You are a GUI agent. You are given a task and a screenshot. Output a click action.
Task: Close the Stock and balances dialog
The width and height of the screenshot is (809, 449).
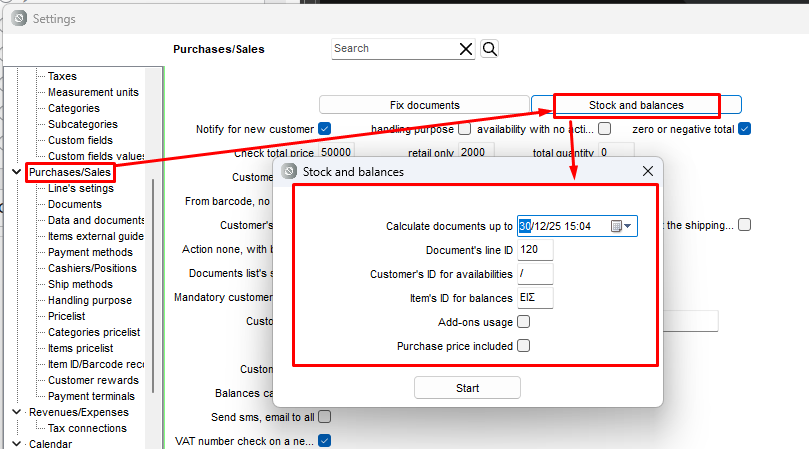pyautogui.click(x=647, y=171)
